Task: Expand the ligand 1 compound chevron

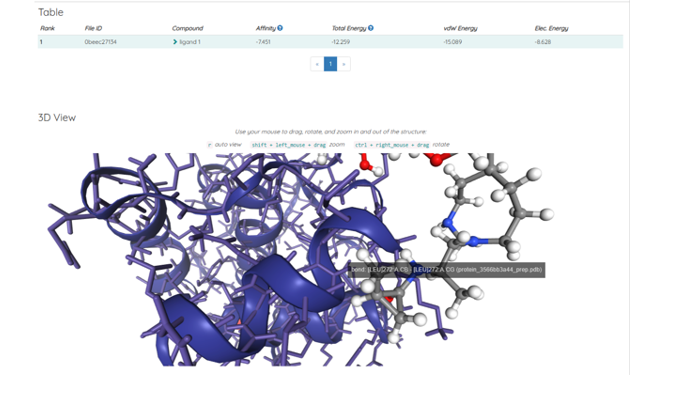Action: (x=175, y=42)
